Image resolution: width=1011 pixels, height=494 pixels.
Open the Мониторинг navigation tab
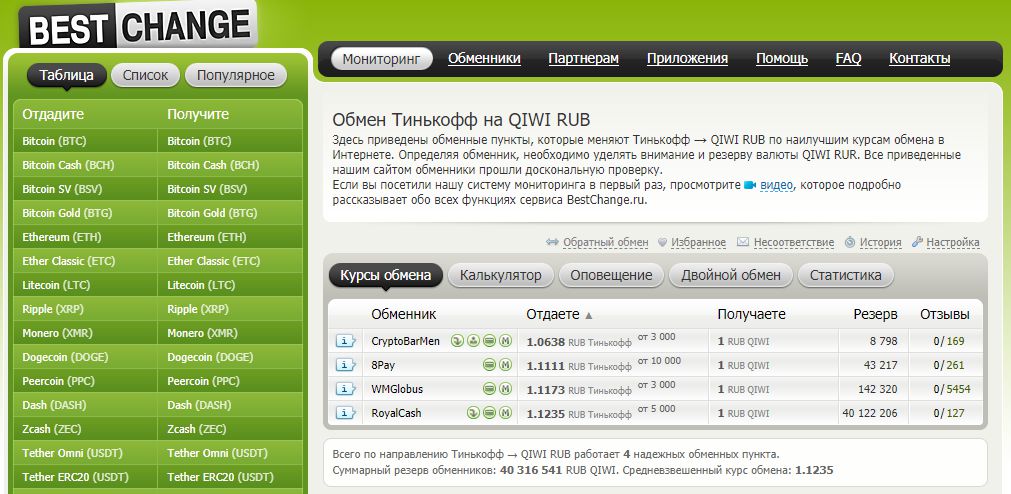click(x=380, y=59)
